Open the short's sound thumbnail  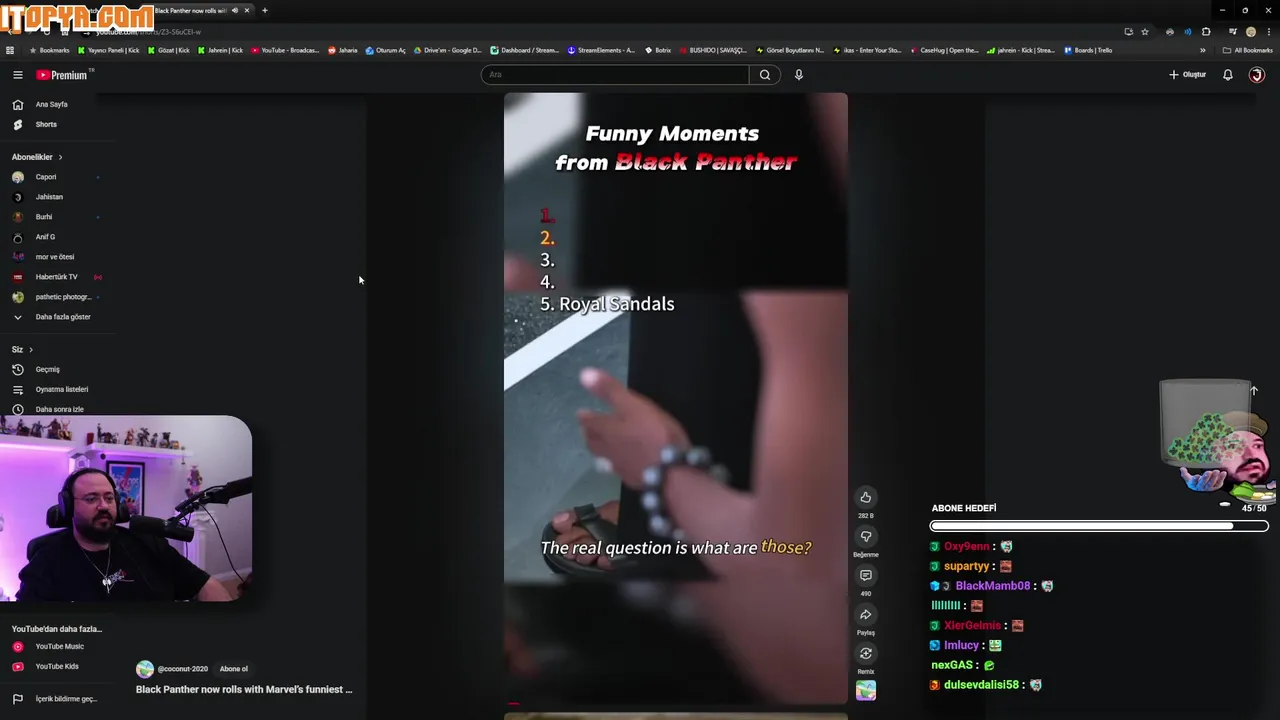(866, 690)
